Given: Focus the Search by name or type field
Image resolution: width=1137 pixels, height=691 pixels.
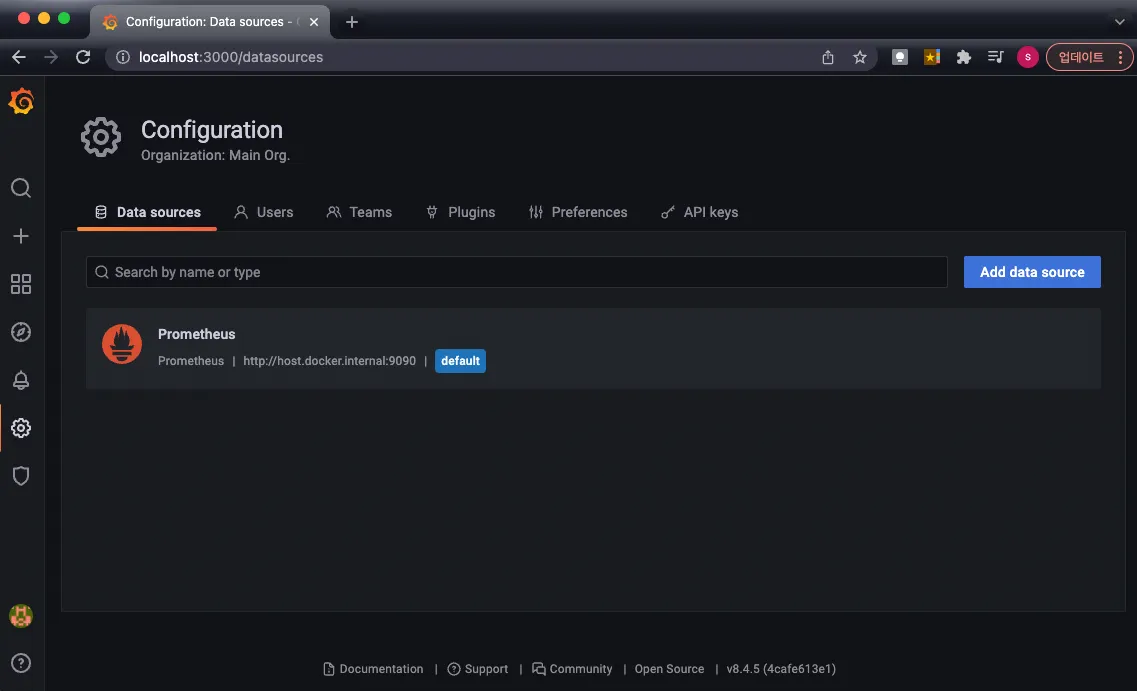Looking at the screenshot, I should tap(516, 272).
